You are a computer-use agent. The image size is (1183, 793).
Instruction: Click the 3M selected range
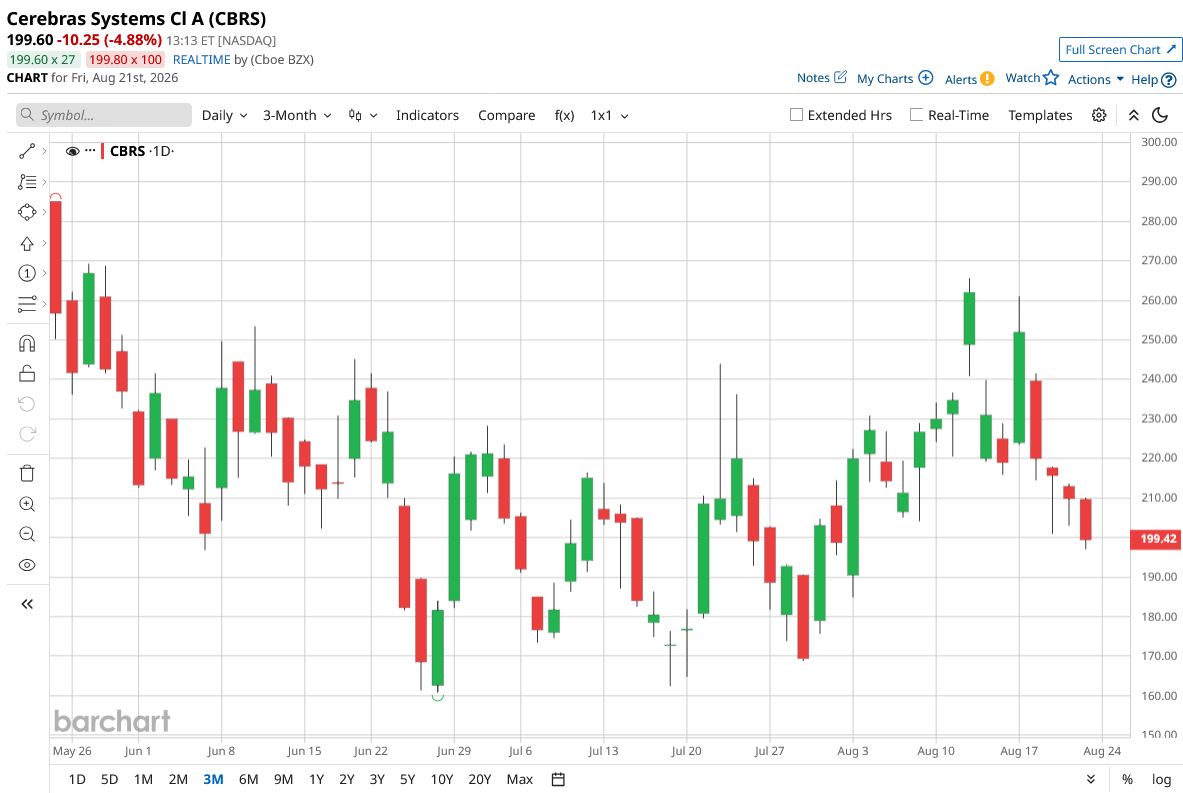[214, 779]
